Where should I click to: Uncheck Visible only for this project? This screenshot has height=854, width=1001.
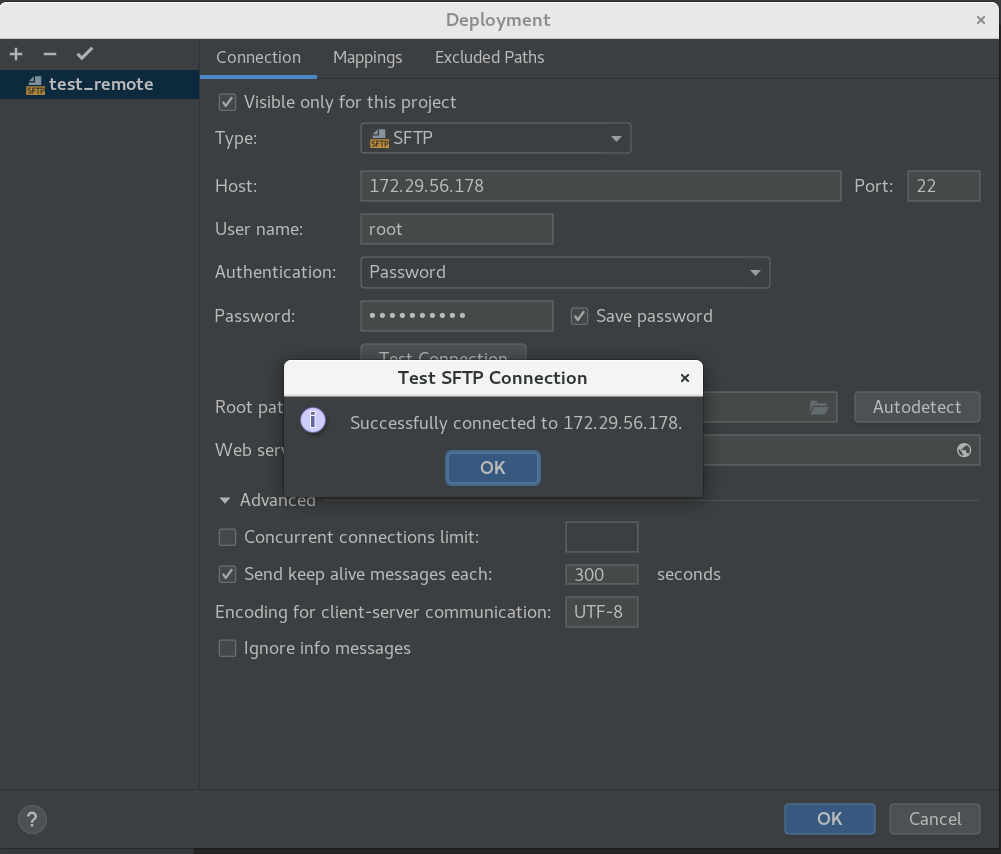(x=227, y=102)
